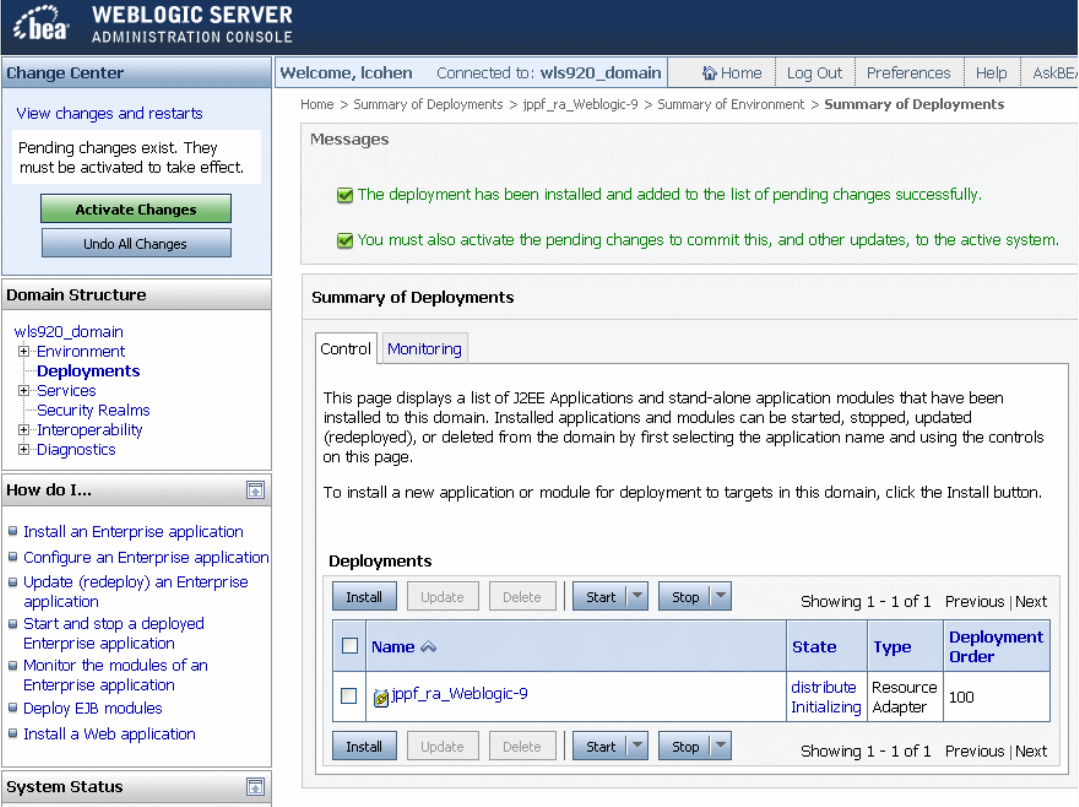Open Monitor the modules help link
This screenshot has width=1079, height=807.
tap(116, 675)
